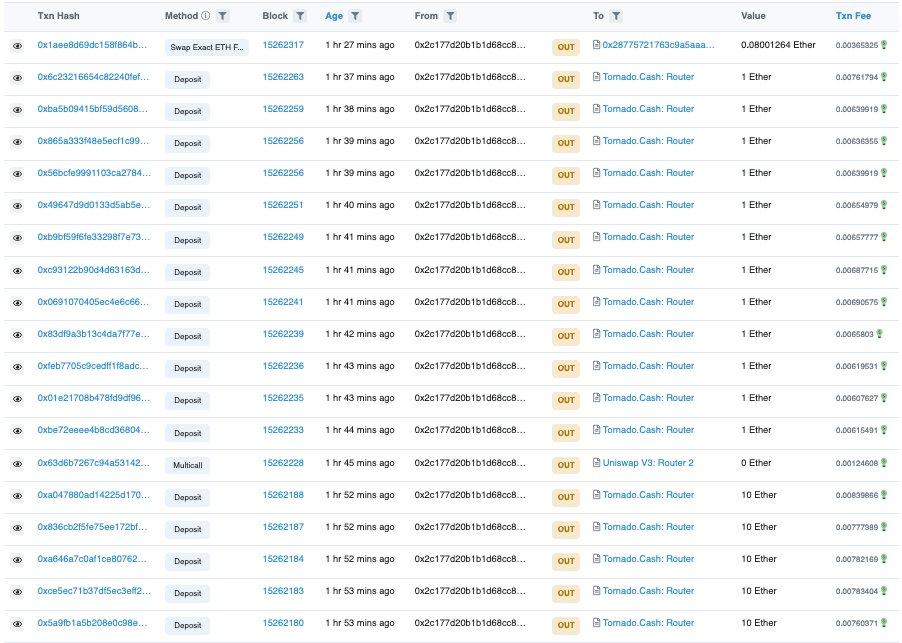The image size is (902, 643).
Task: Click contract icon before Uniswap V3: Router 2
Action: point(596,462)
